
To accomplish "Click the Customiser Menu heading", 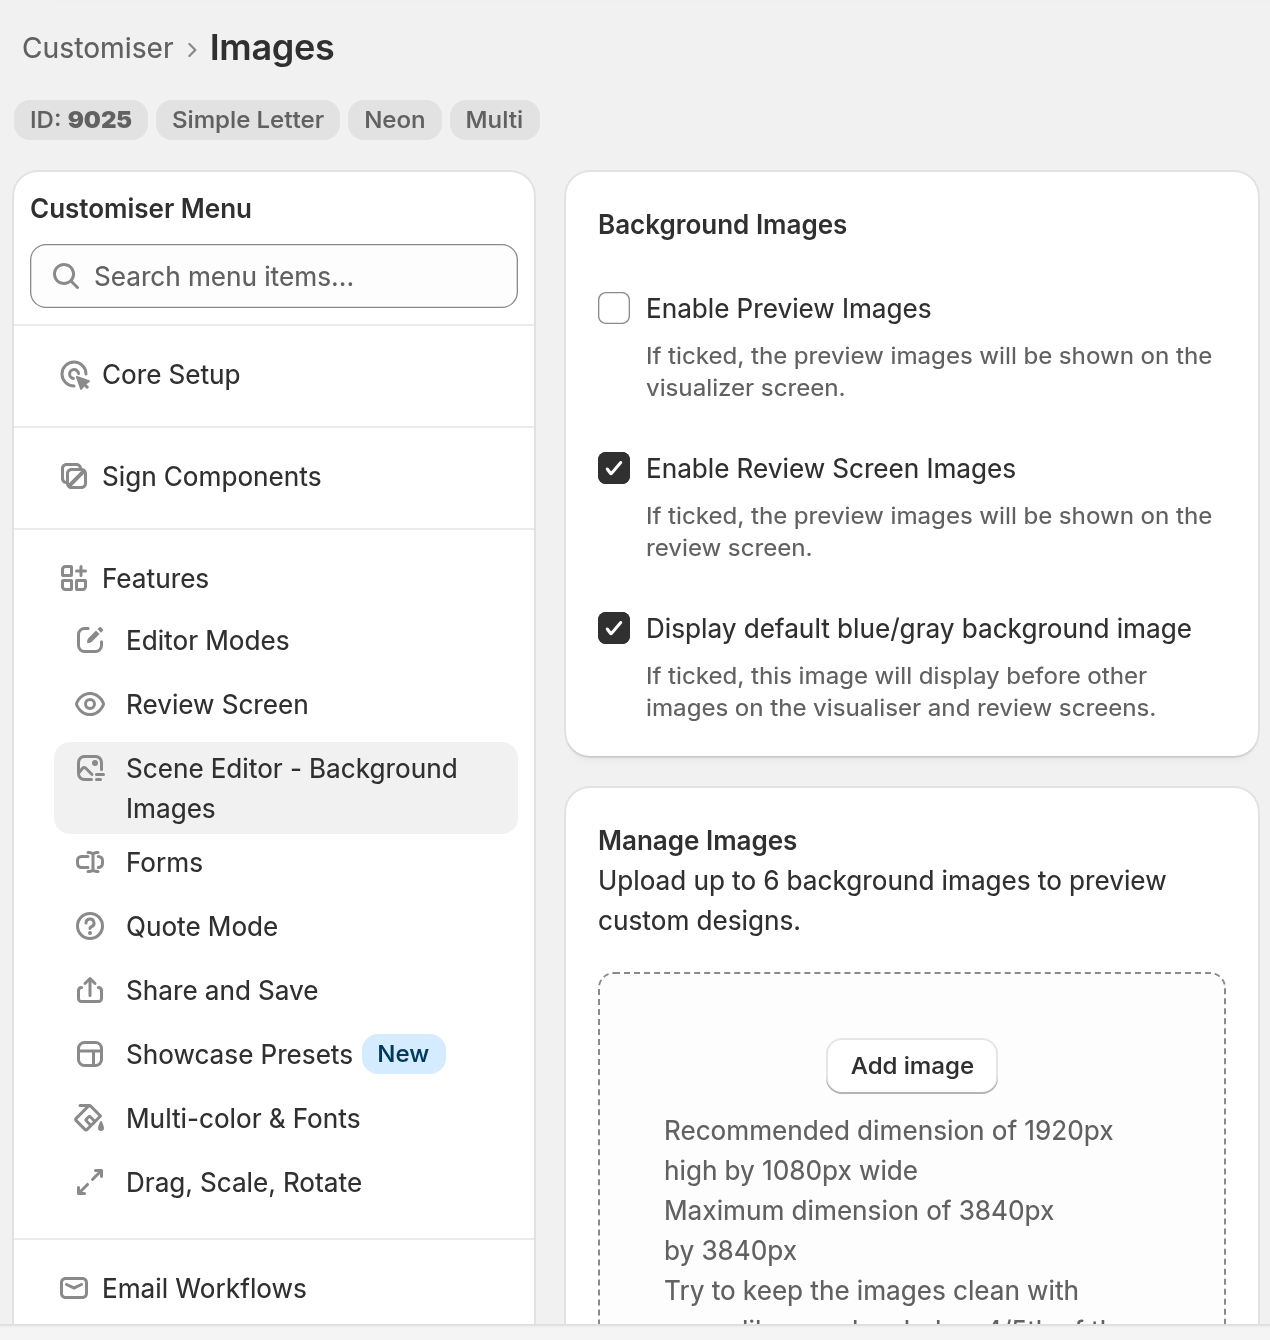I will tap(141, 209).
